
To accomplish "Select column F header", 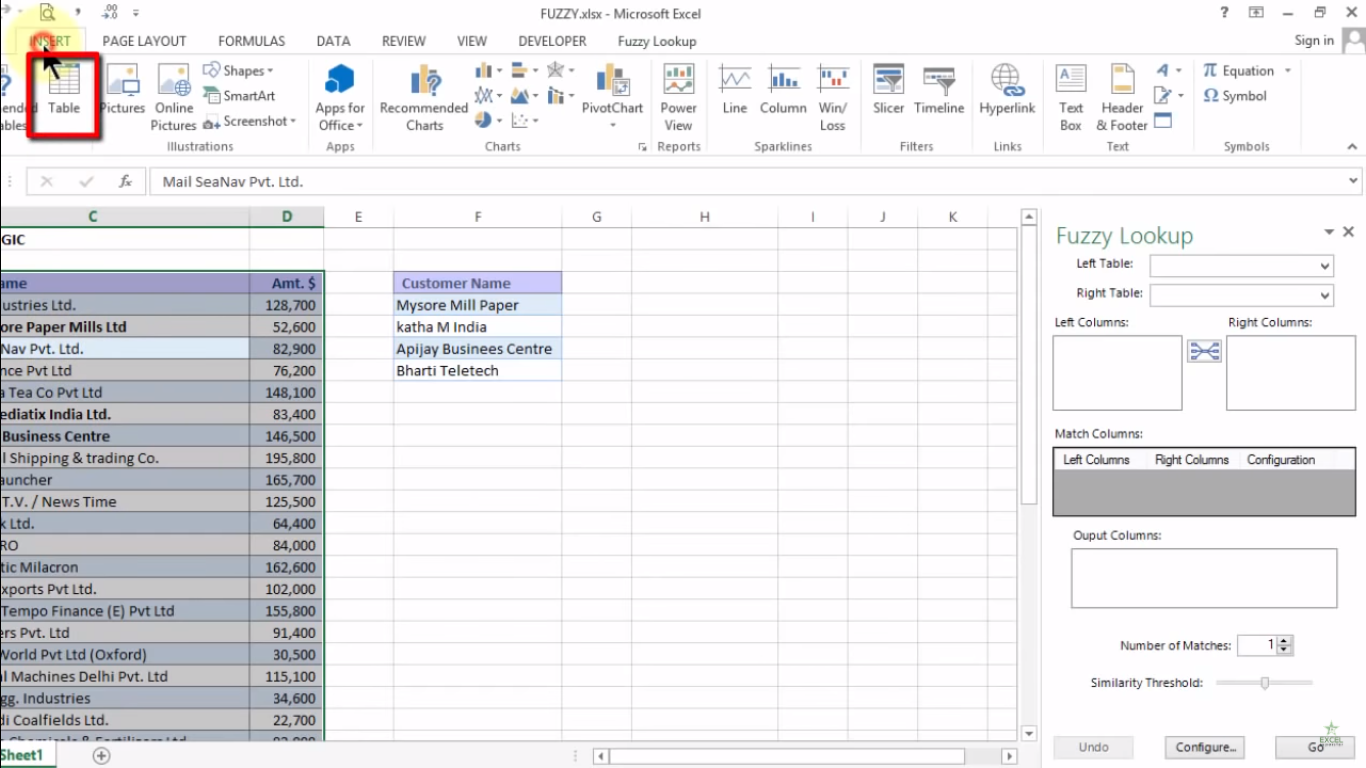I will 478,217.
